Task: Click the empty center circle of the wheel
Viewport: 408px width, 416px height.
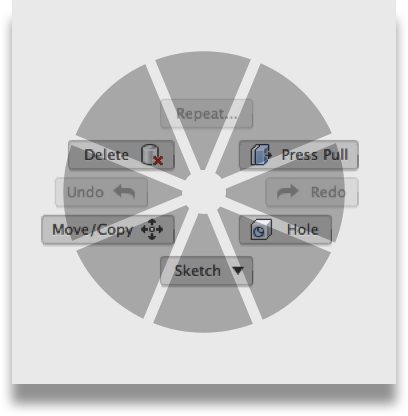Action: (204, 192)
